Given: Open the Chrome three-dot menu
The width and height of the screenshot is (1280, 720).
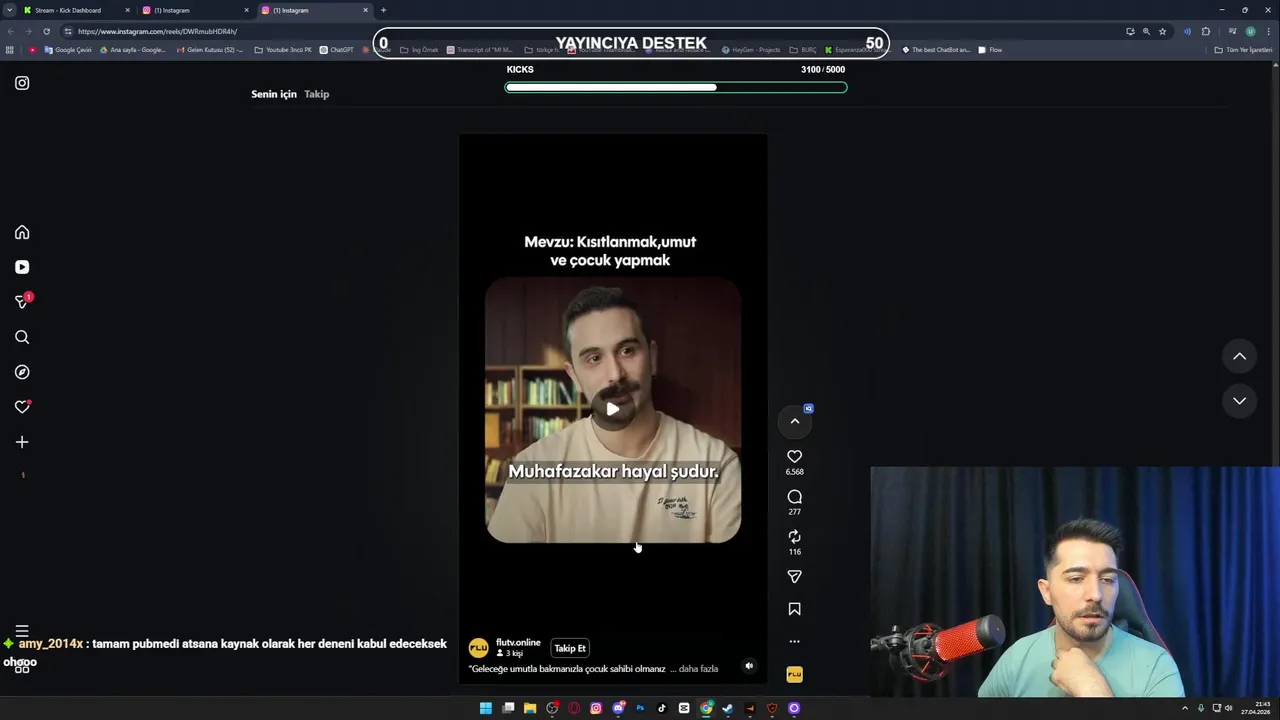Looking at the screenshot, I should point(1270,31).
